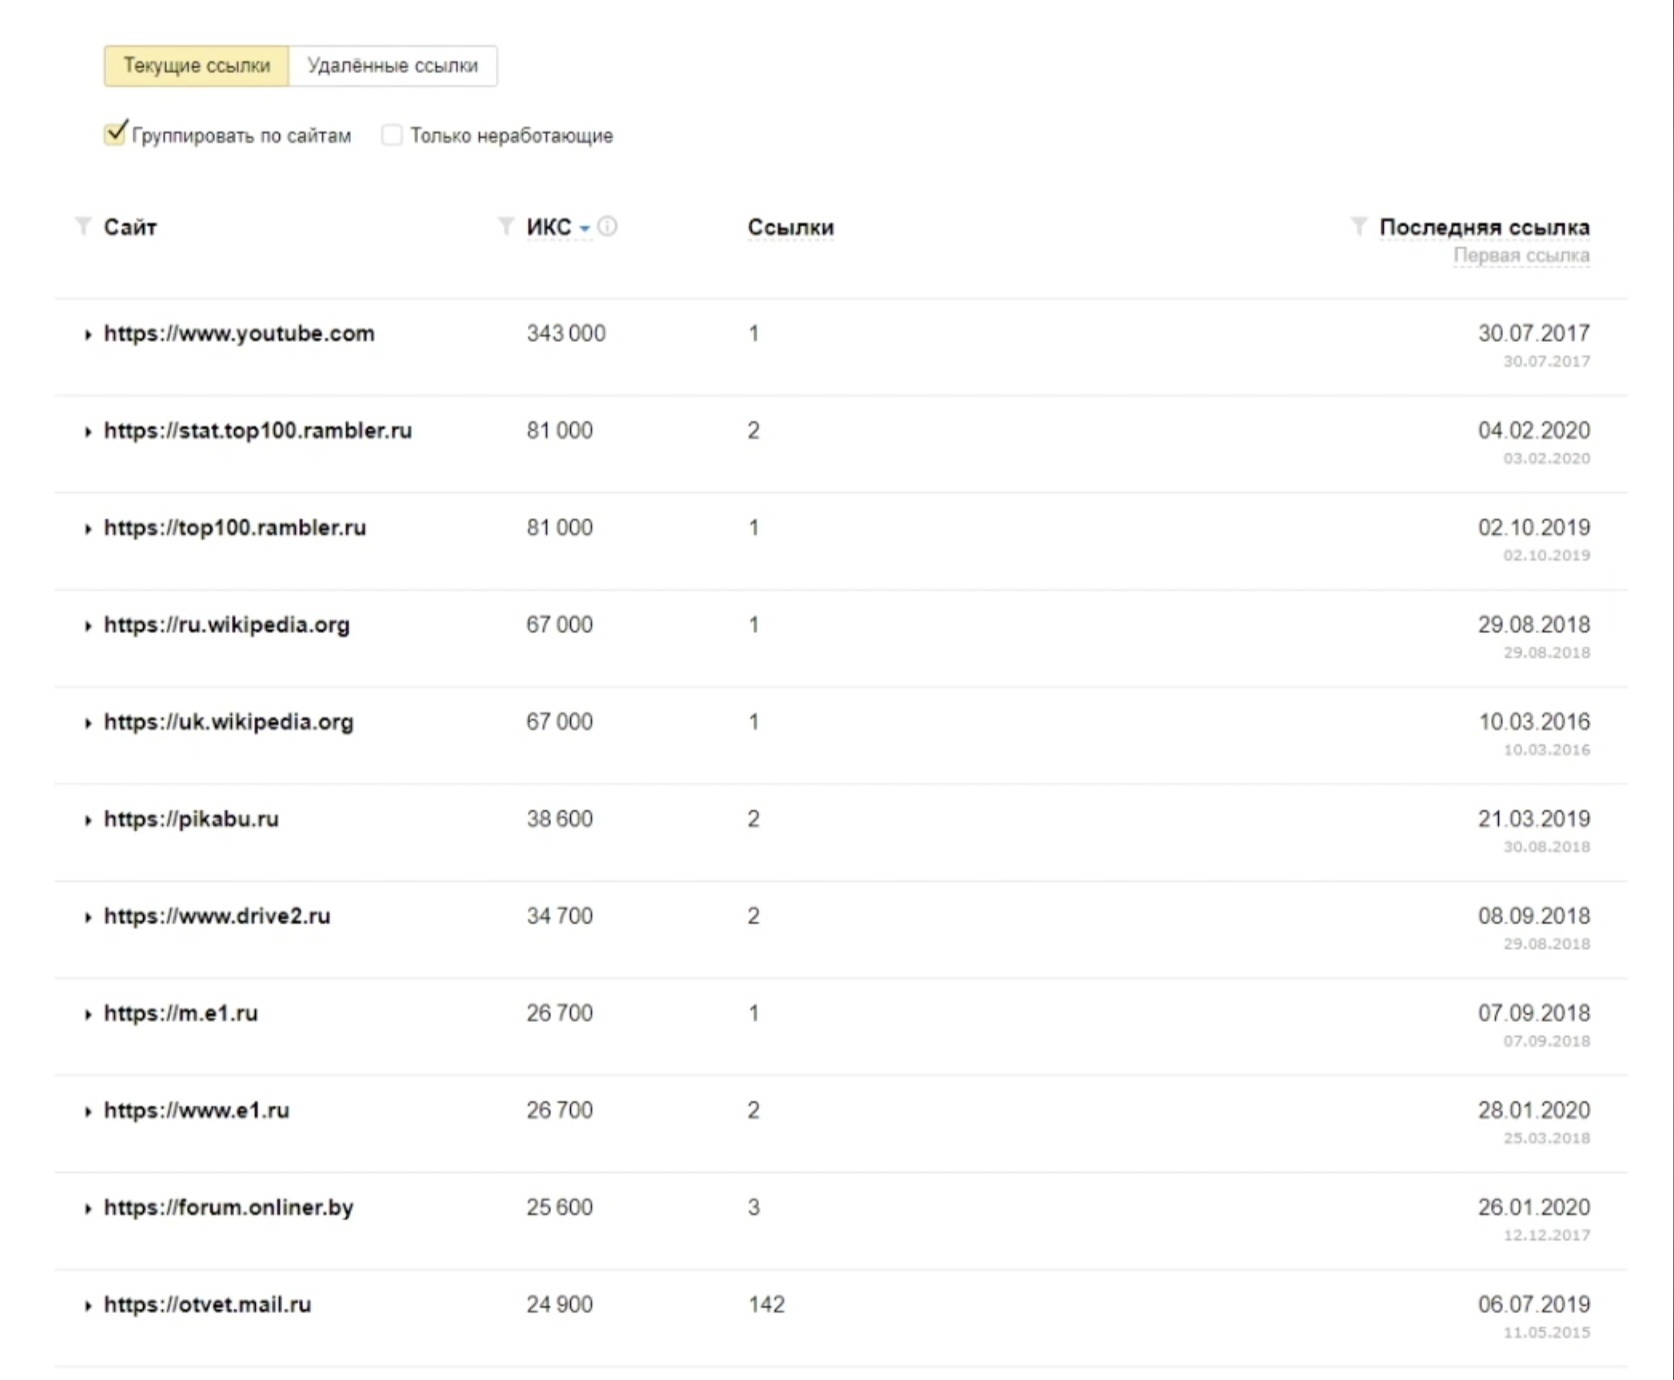
Task: Expand the stat.top100.rambler.ru row
Action: coord(88,432)
